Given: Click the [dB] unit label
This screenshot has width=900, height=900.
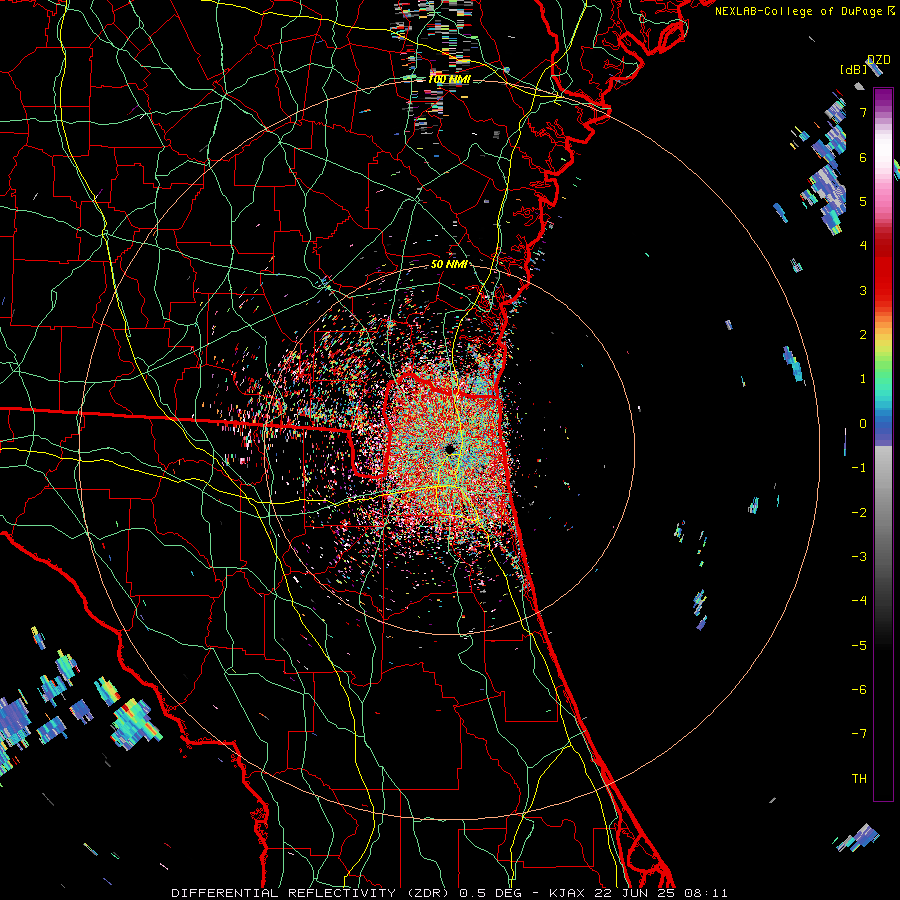Looking at the screenshot, I should [x=854, y=70].
